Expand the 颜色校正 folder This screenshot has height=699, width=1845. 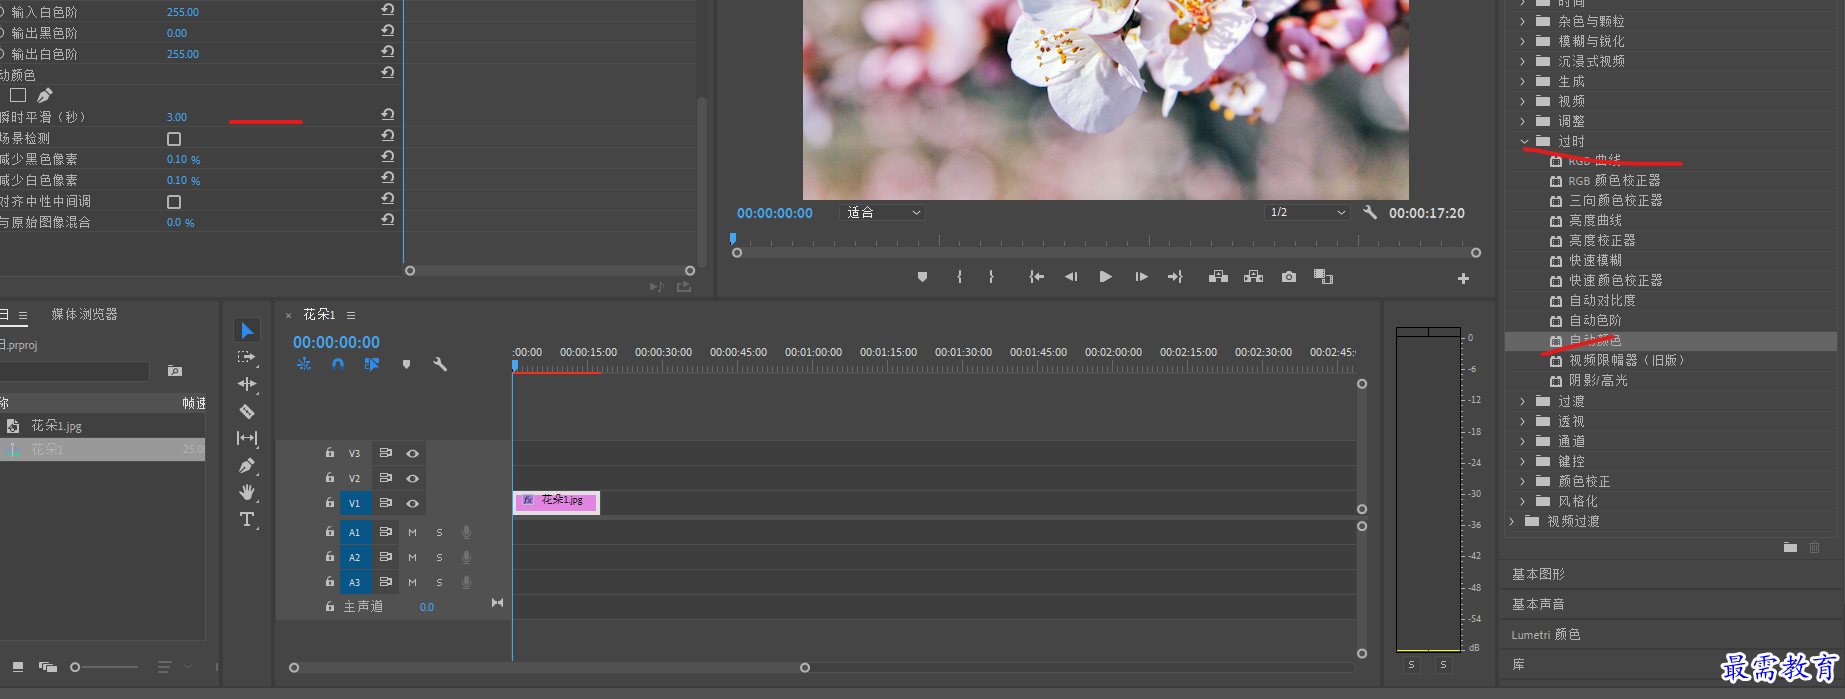[x=1523, y=481]
